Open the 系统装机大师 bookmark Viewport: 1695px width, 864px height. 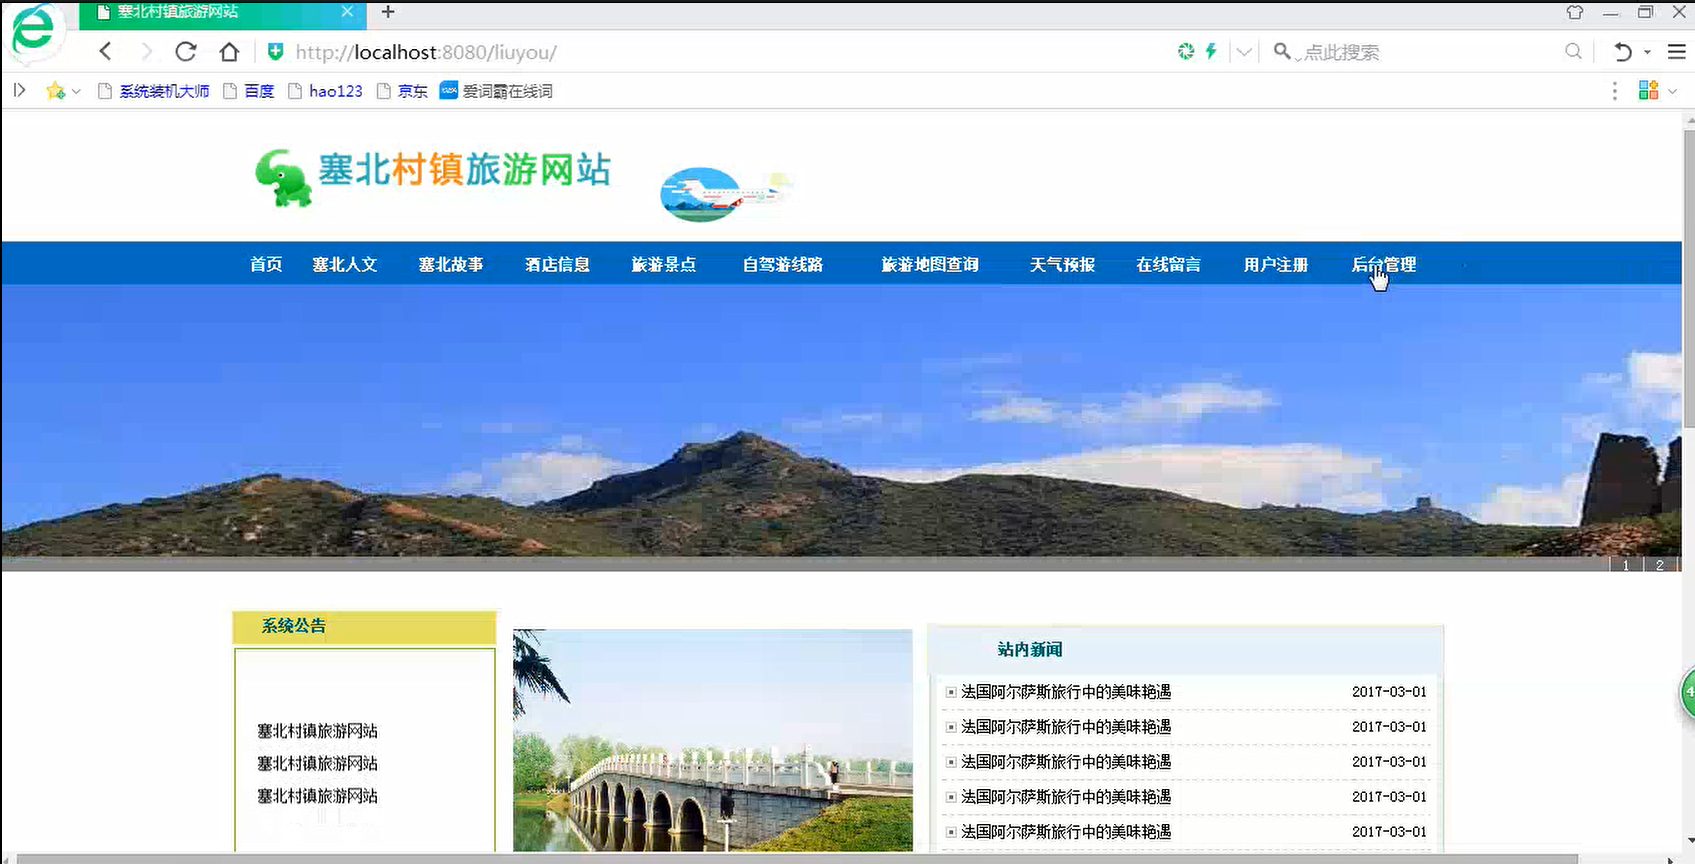tap(153, 91)
